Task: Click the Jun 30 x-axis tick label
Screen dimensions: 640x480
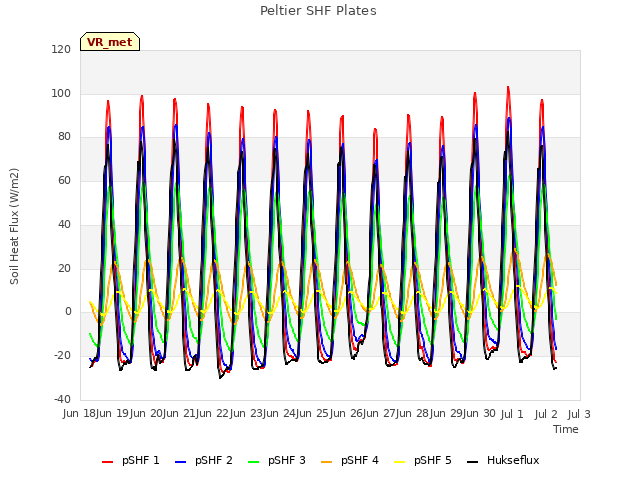Action: coord(479,414)
